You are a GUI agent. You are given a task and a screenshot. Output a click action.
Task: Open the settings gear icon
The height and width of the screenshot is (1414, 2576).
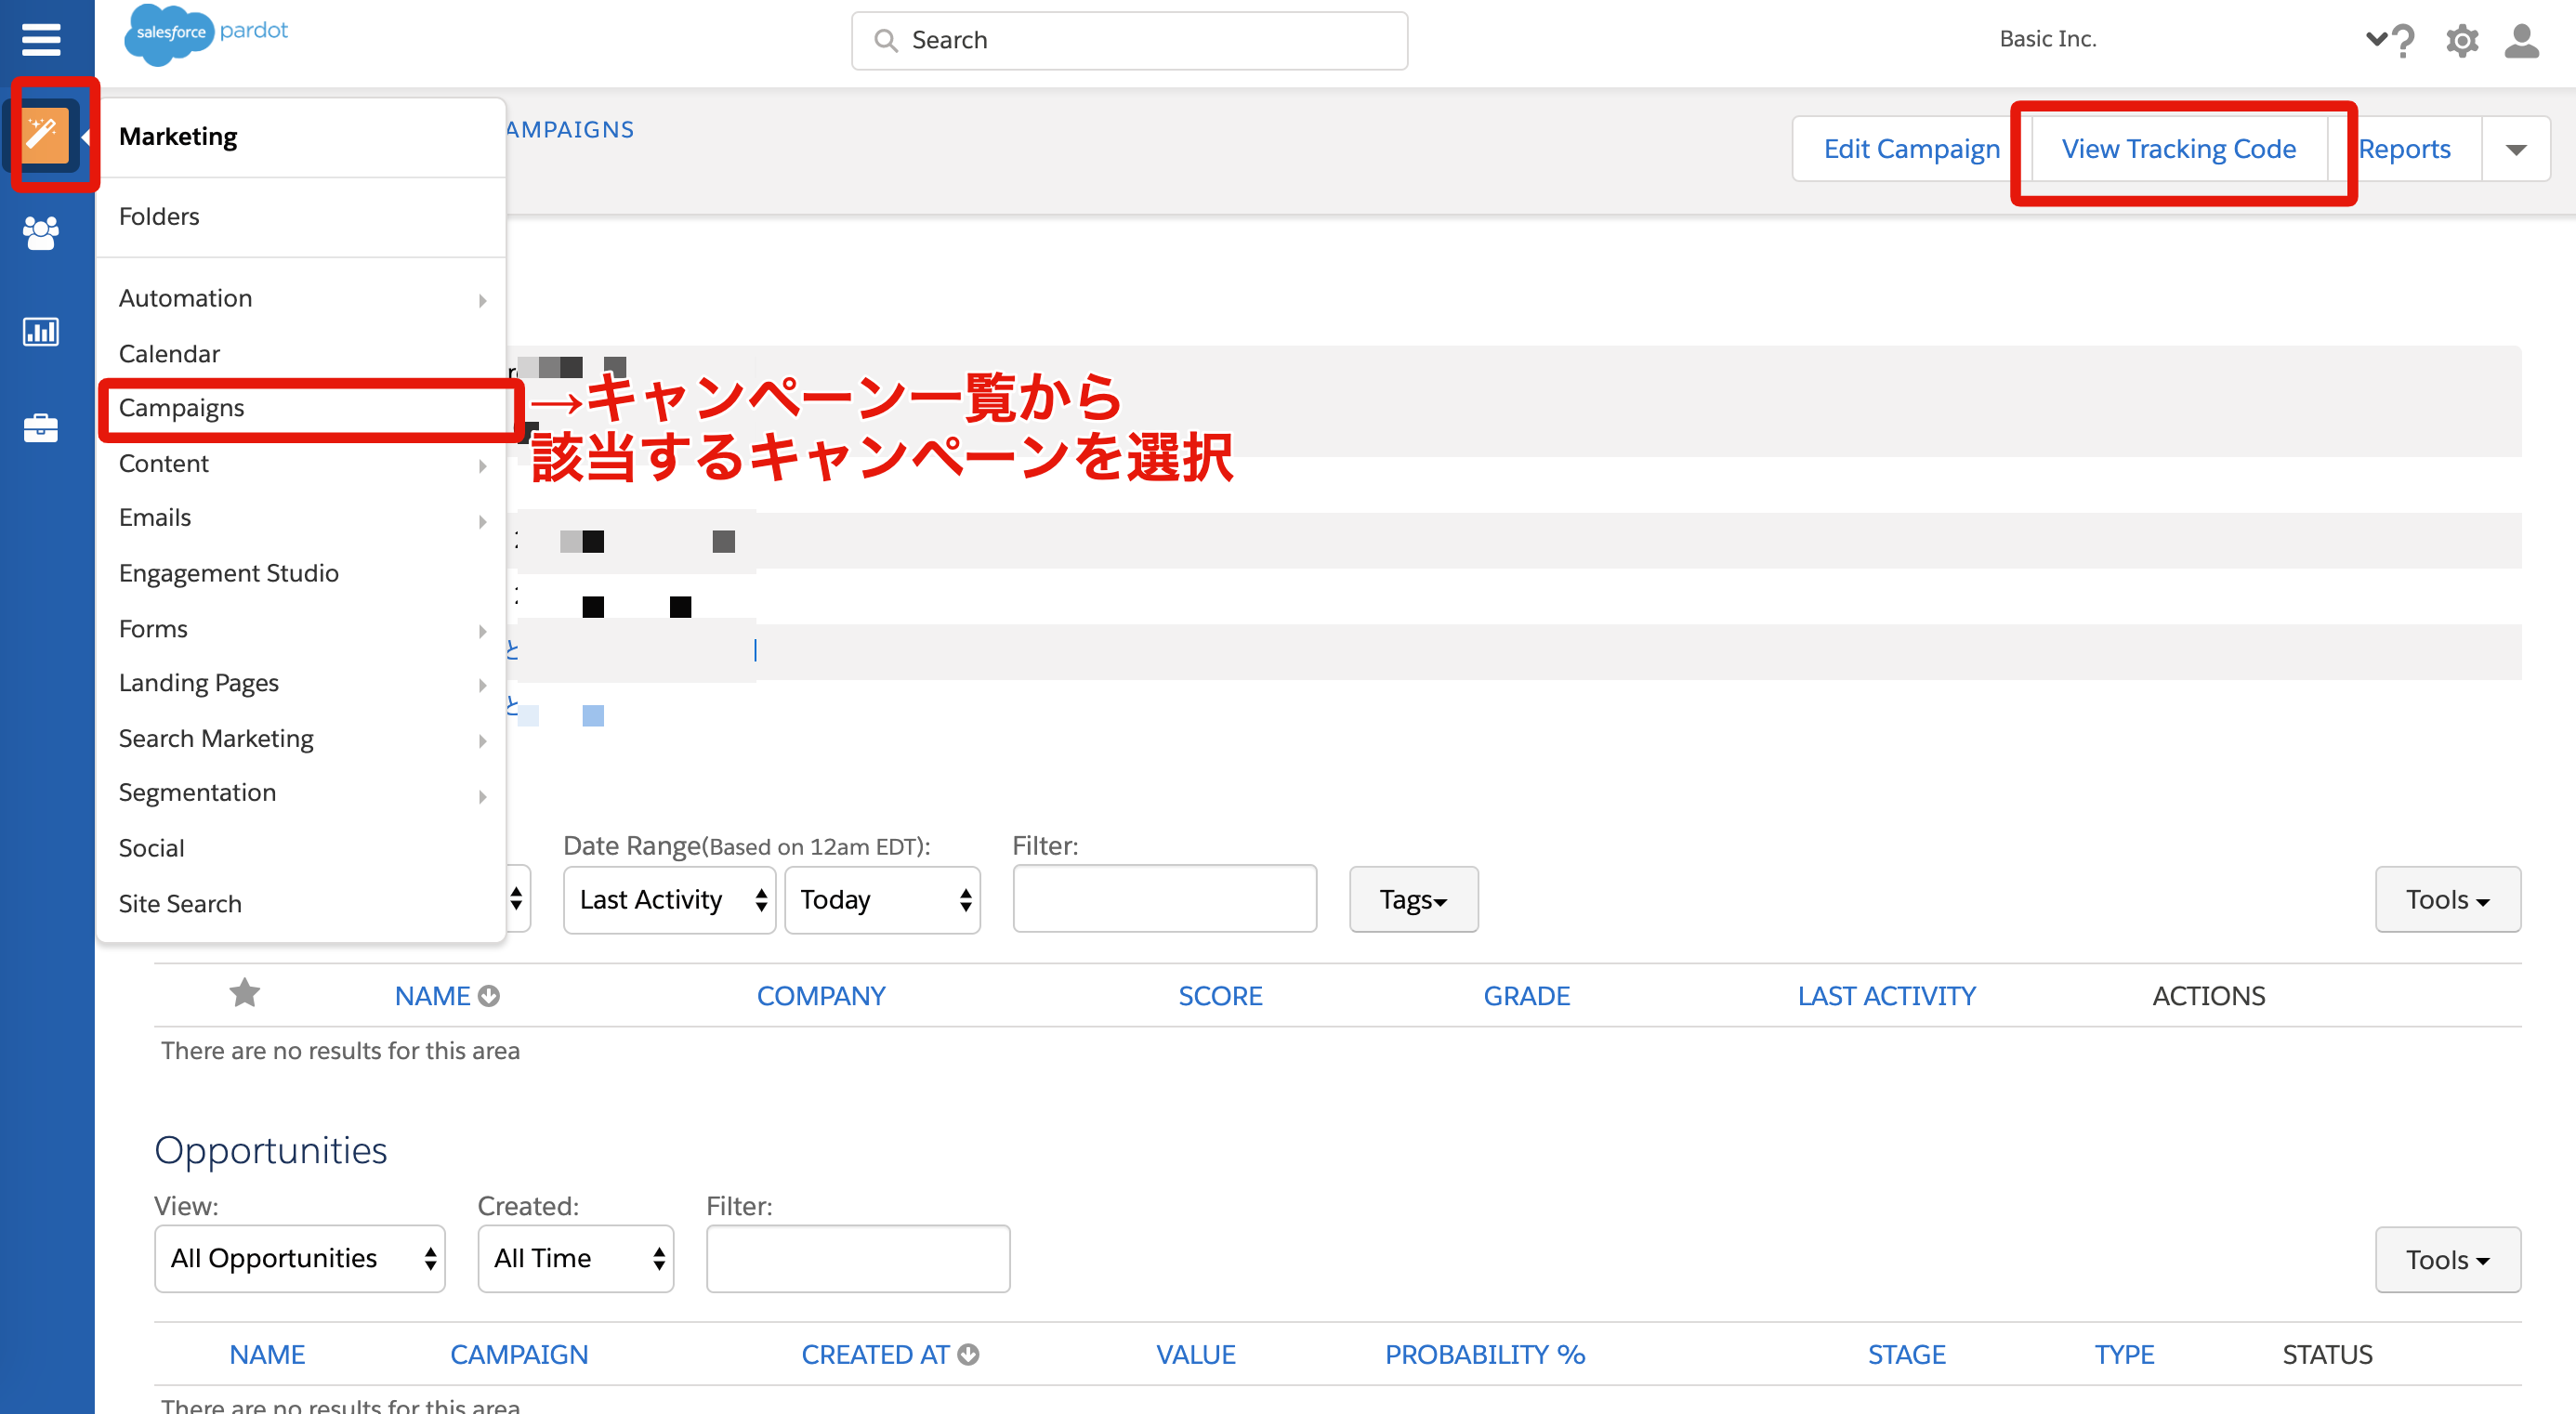[x=2462, y=40]
